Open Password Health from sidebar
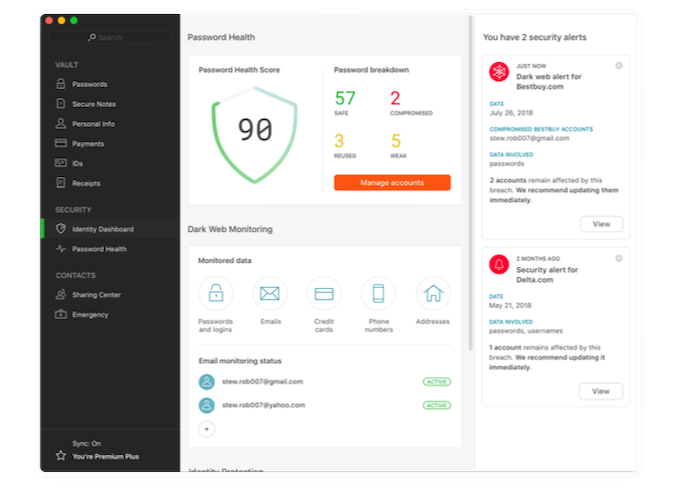Viewport: 680px width, 496px height. (x=99, y=249)
